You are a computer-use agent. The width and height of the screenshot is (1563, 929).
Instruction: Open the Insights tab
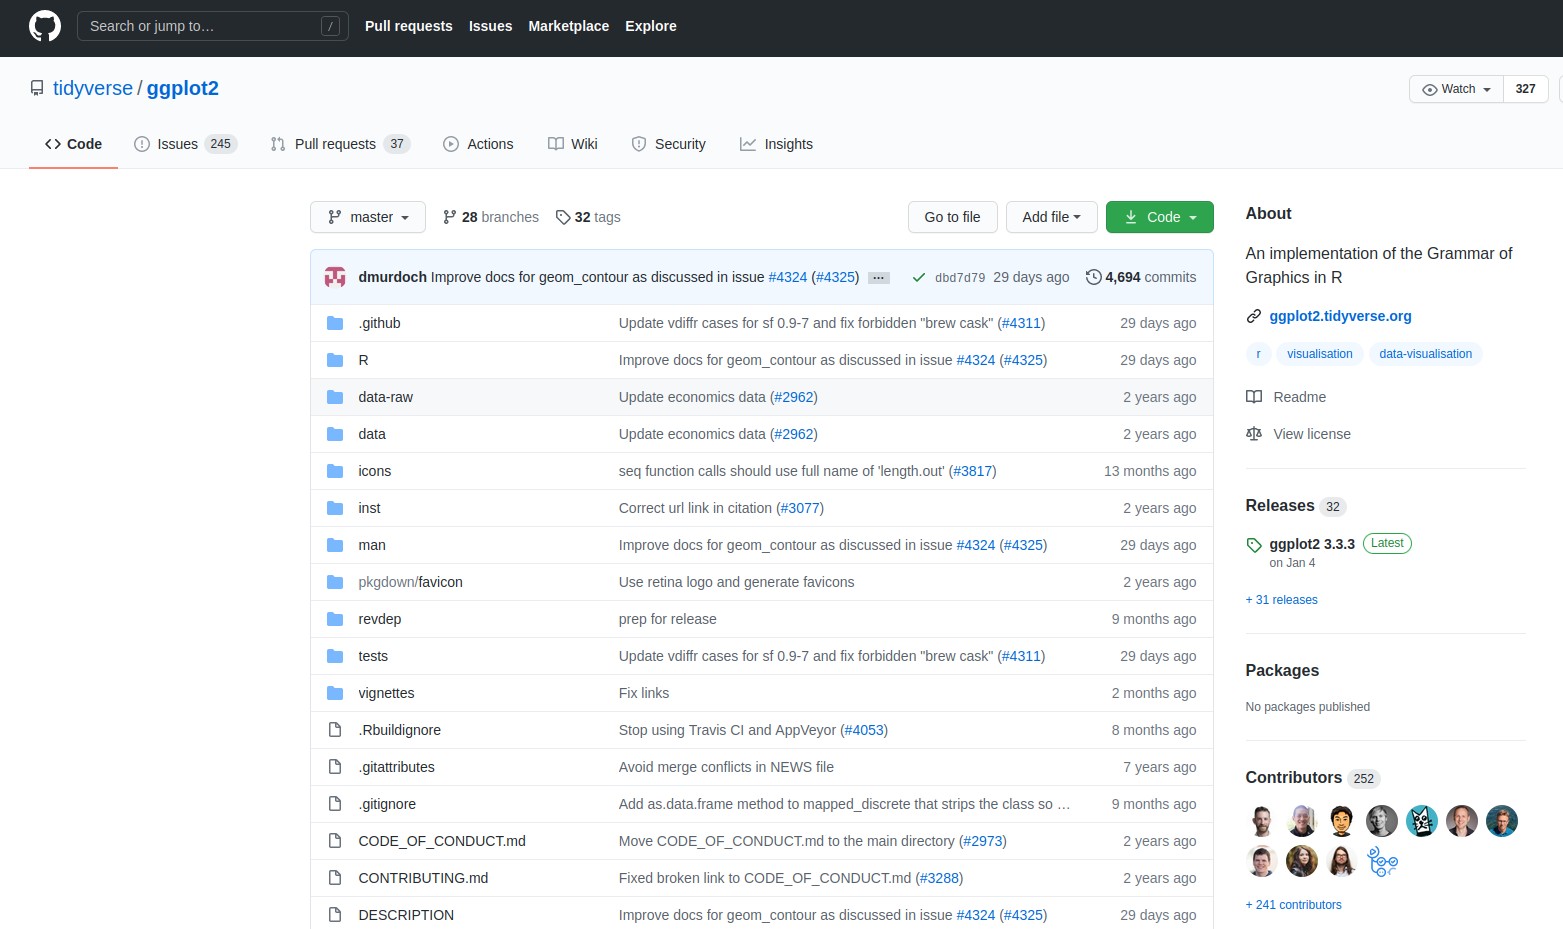pyautogui.click(x=776, y=144)
